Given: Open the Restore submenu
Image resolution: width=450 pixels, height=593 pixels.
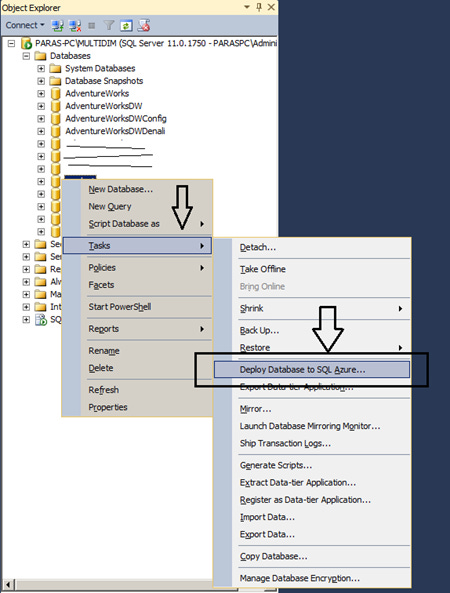Looking at the screenshot, I should pyautogui.click(x=312, y=348).
